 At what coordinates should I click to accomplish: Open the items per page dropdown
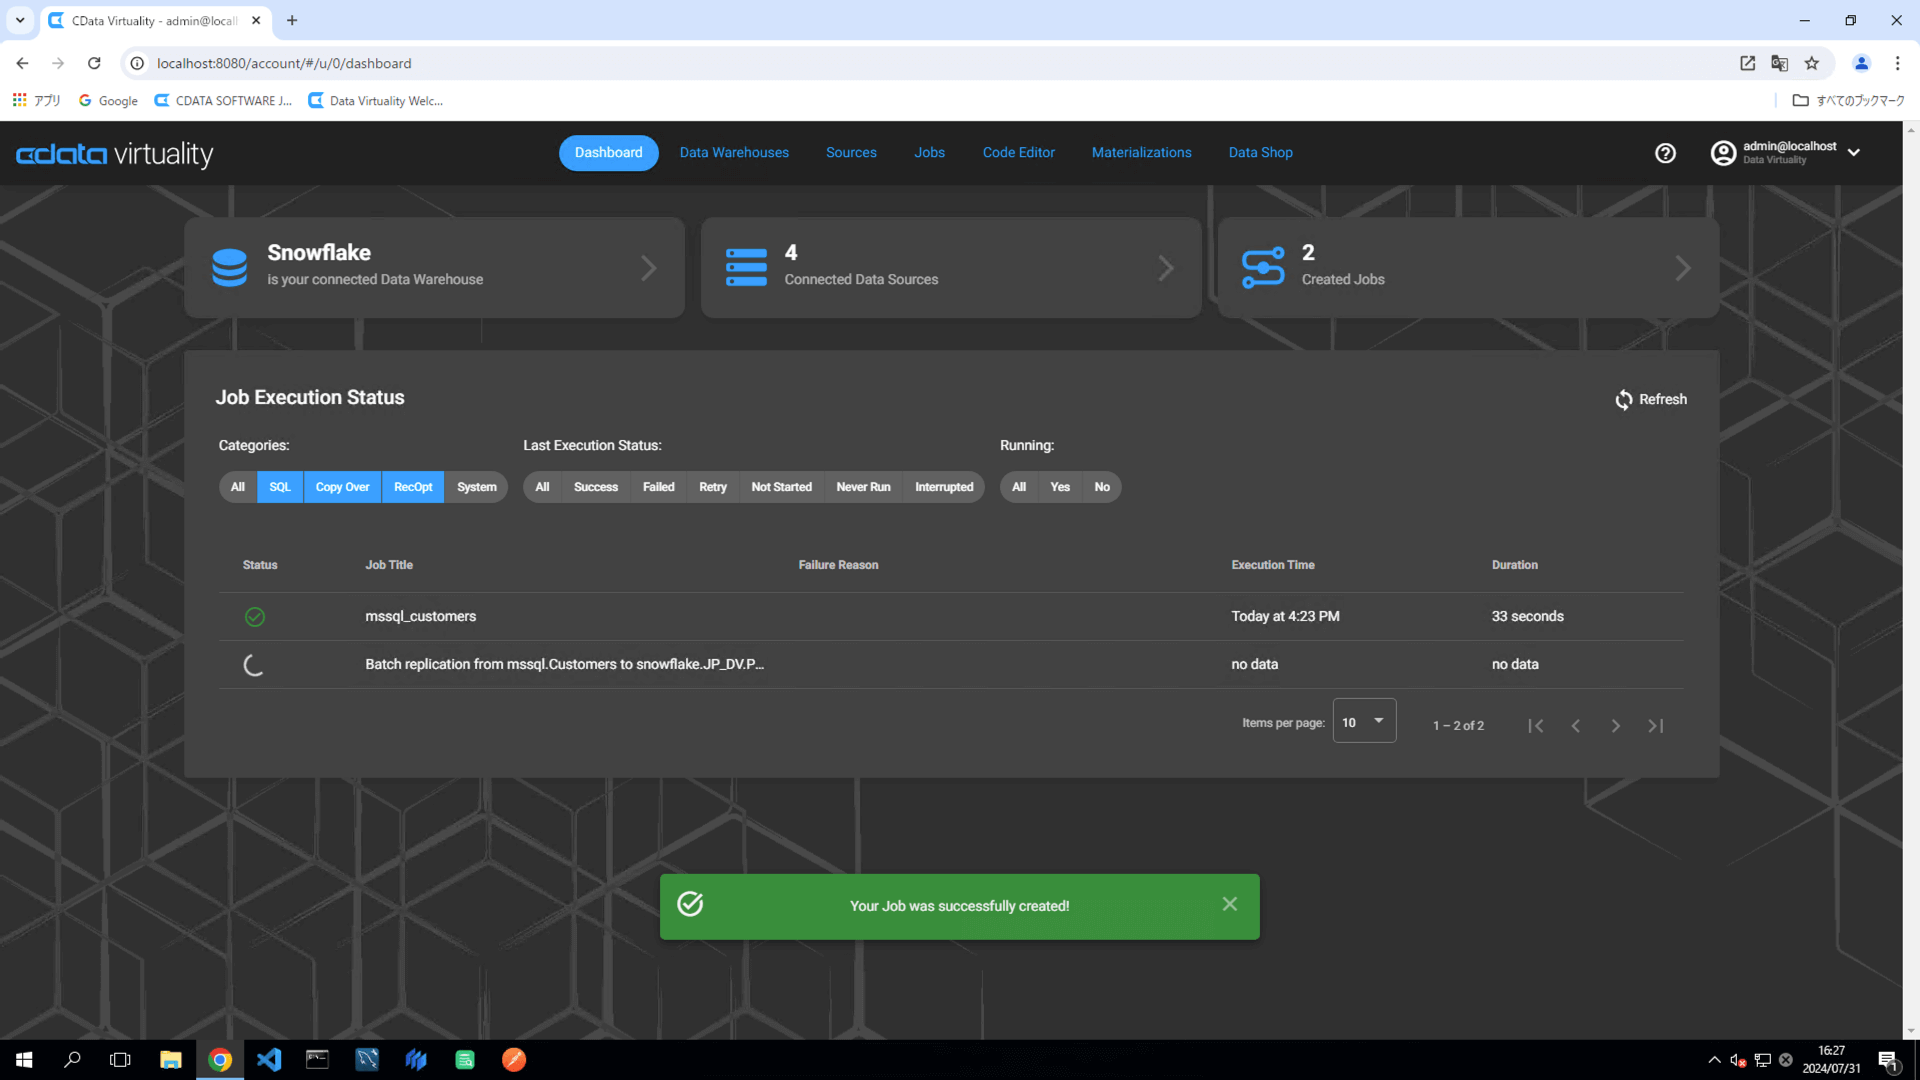pos(1364,722)
